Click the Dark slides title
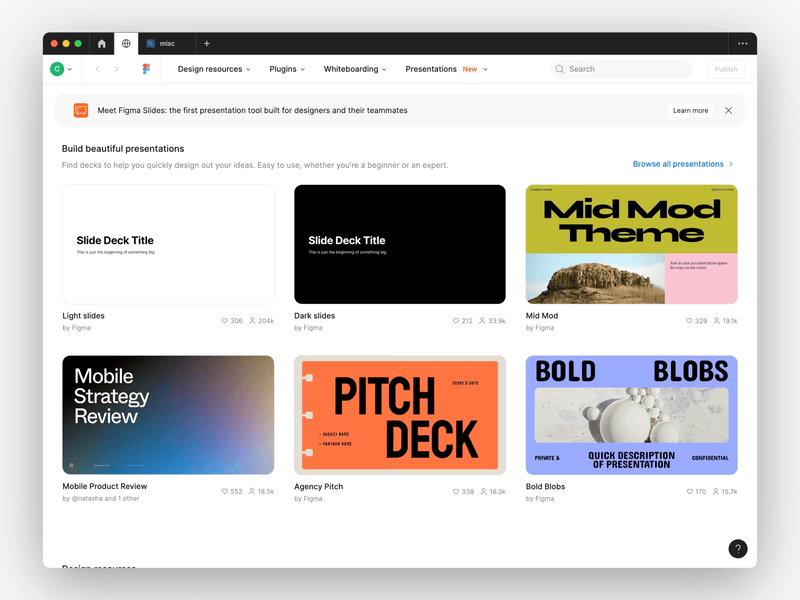 [x=314, y=316]
